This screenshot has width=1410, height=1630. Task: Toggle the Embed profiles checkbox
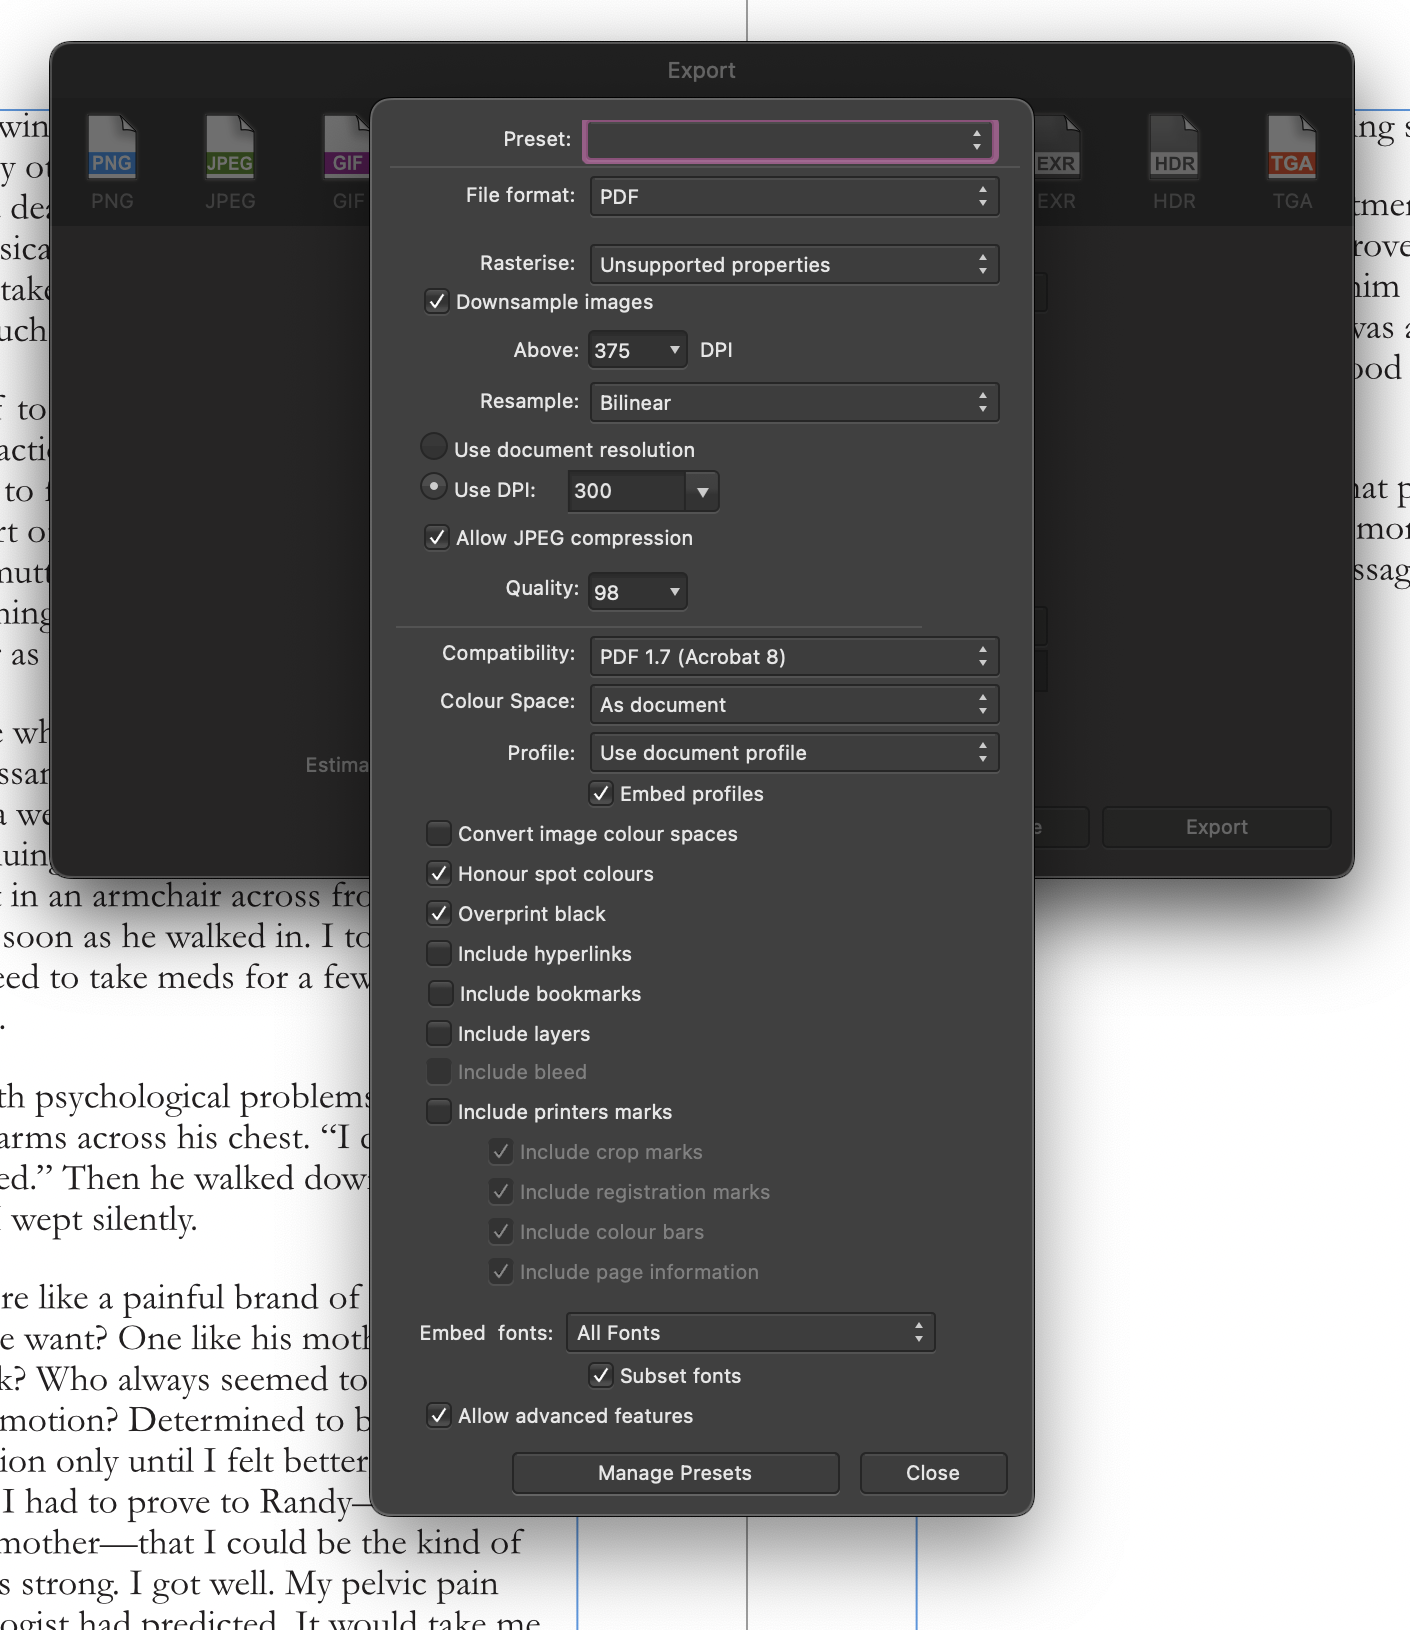click(601, 794)
